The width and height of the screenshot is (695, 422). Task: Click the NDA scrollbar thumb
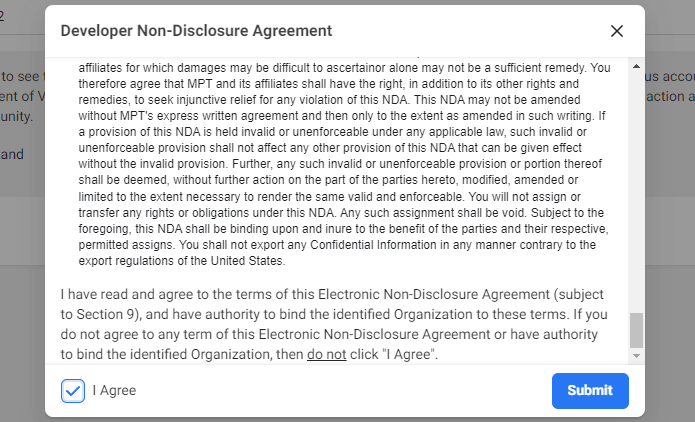(x=636, y=329)
